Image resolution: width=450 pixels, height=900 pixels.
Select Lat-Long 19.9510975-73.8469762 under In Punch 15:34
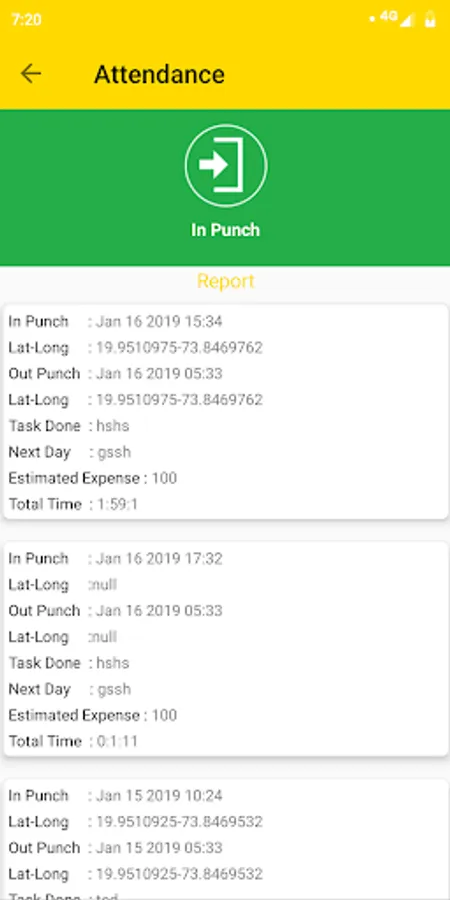[x=135, y=348]
